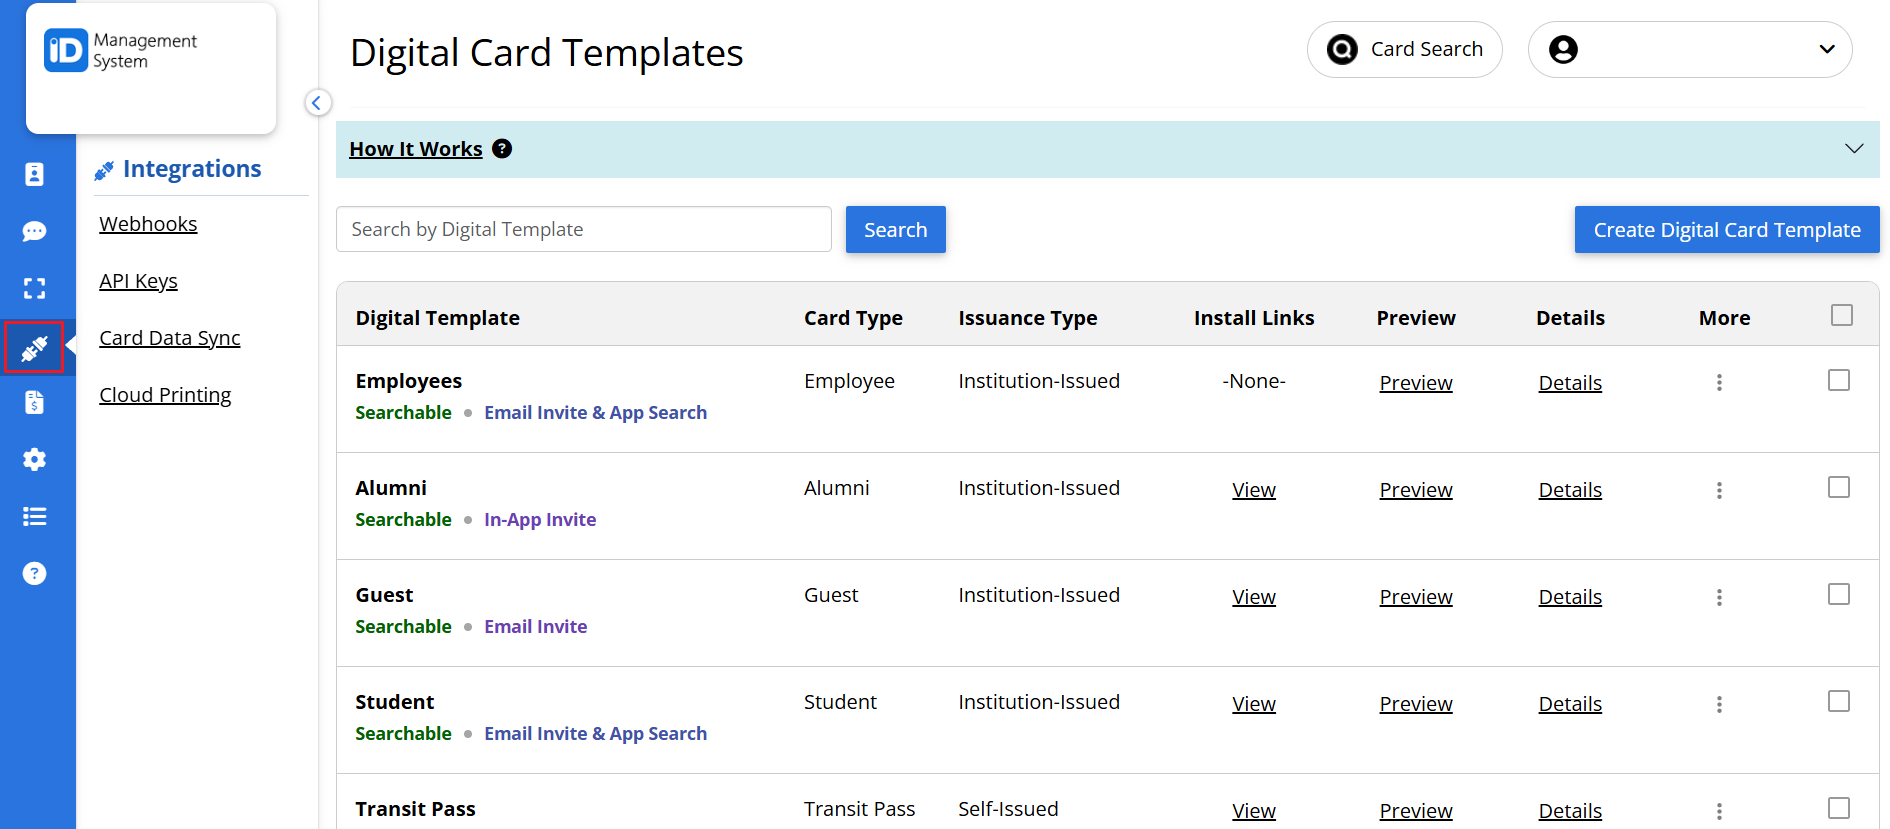Open the ID card icon in sidebar
Viewport: 1890px width, 829px height.
(x=34, y=174)
